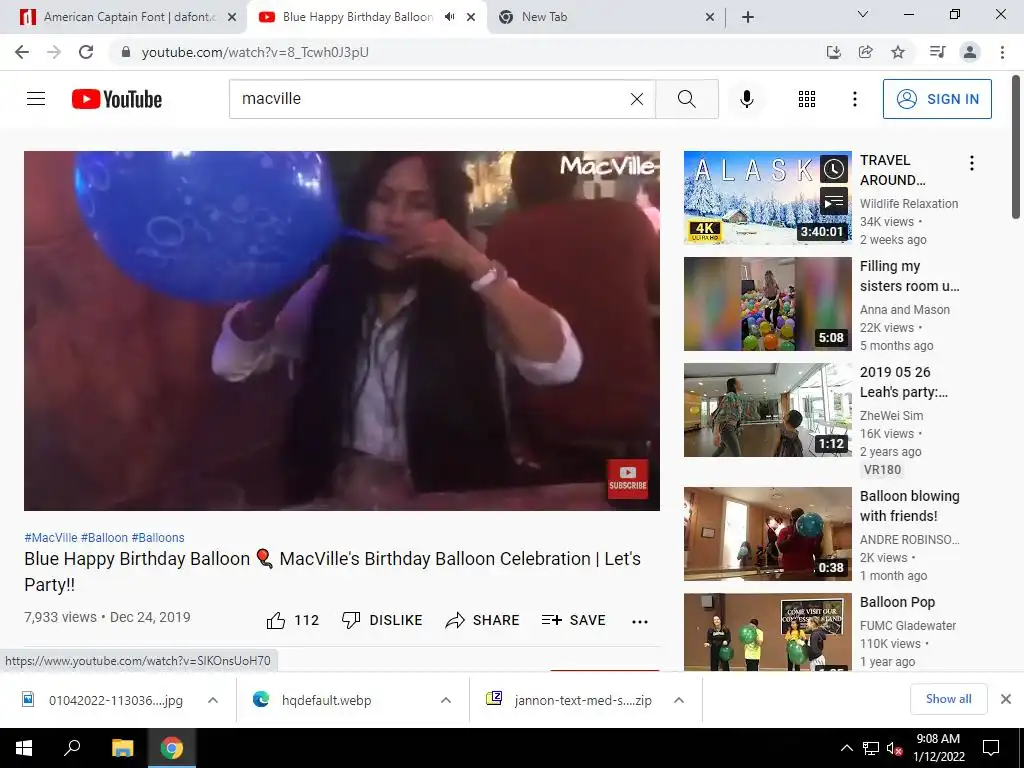Viewport: 1024px width, 768px height.
Task: Open the Leah's party video thumbnail
Action: [x=767, y=410]
